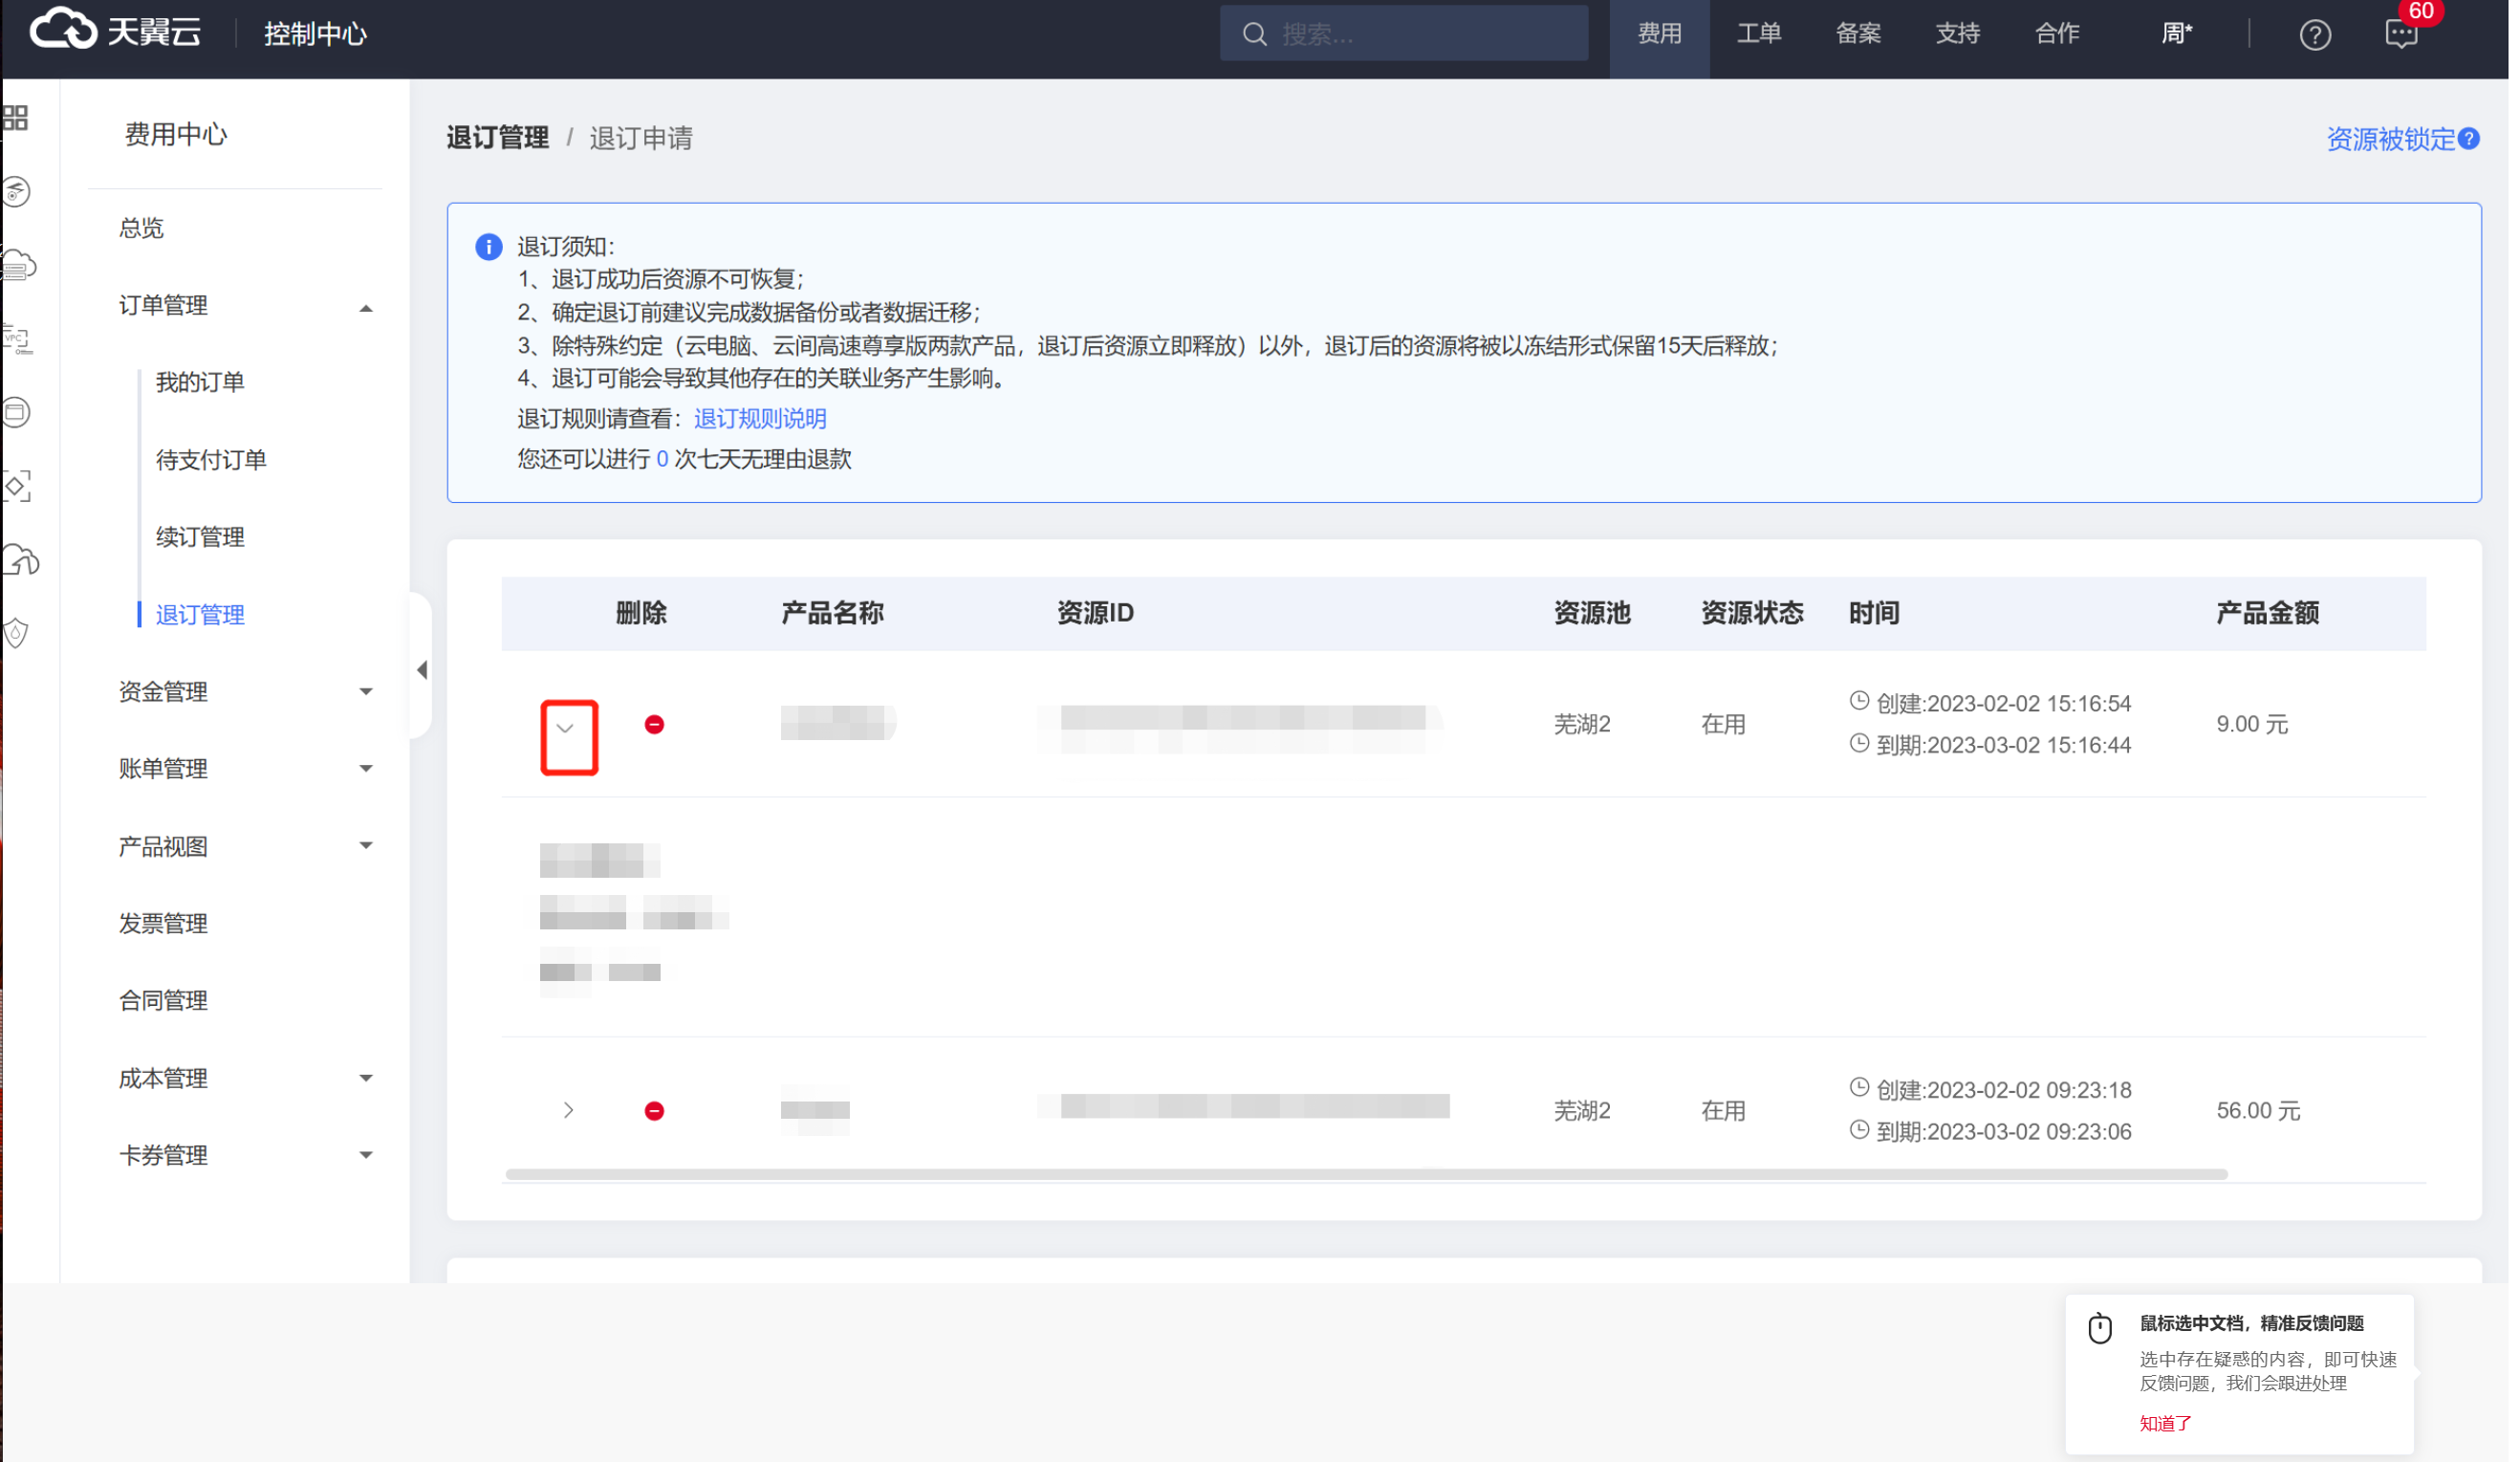Image resolution: width=2520 pixels, height=1462 pixels.
Task: Click the cloud upload icon in left rail
Action: tap(20, 562)
